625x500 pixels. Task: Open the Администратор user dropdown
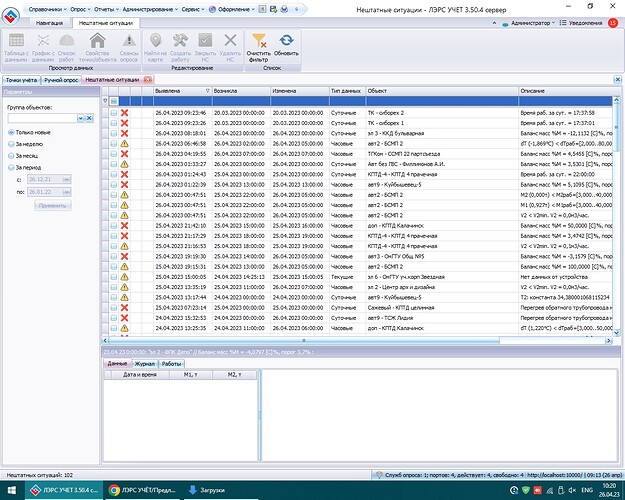click(x=529, y=23)
